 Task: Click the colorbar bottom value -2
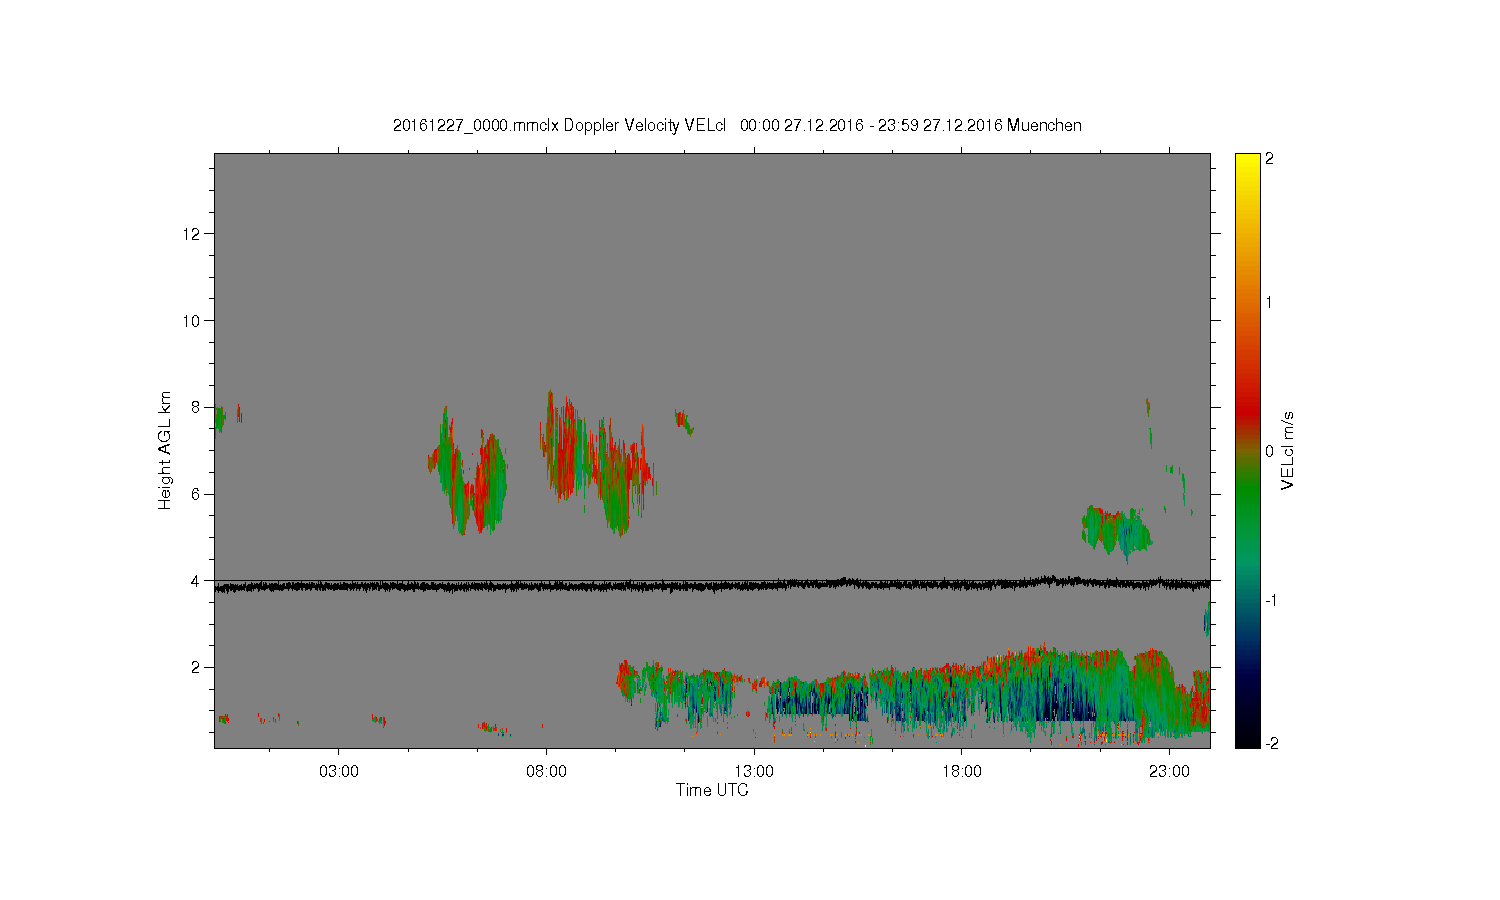pyautogui.click(x=1270, y=743)
